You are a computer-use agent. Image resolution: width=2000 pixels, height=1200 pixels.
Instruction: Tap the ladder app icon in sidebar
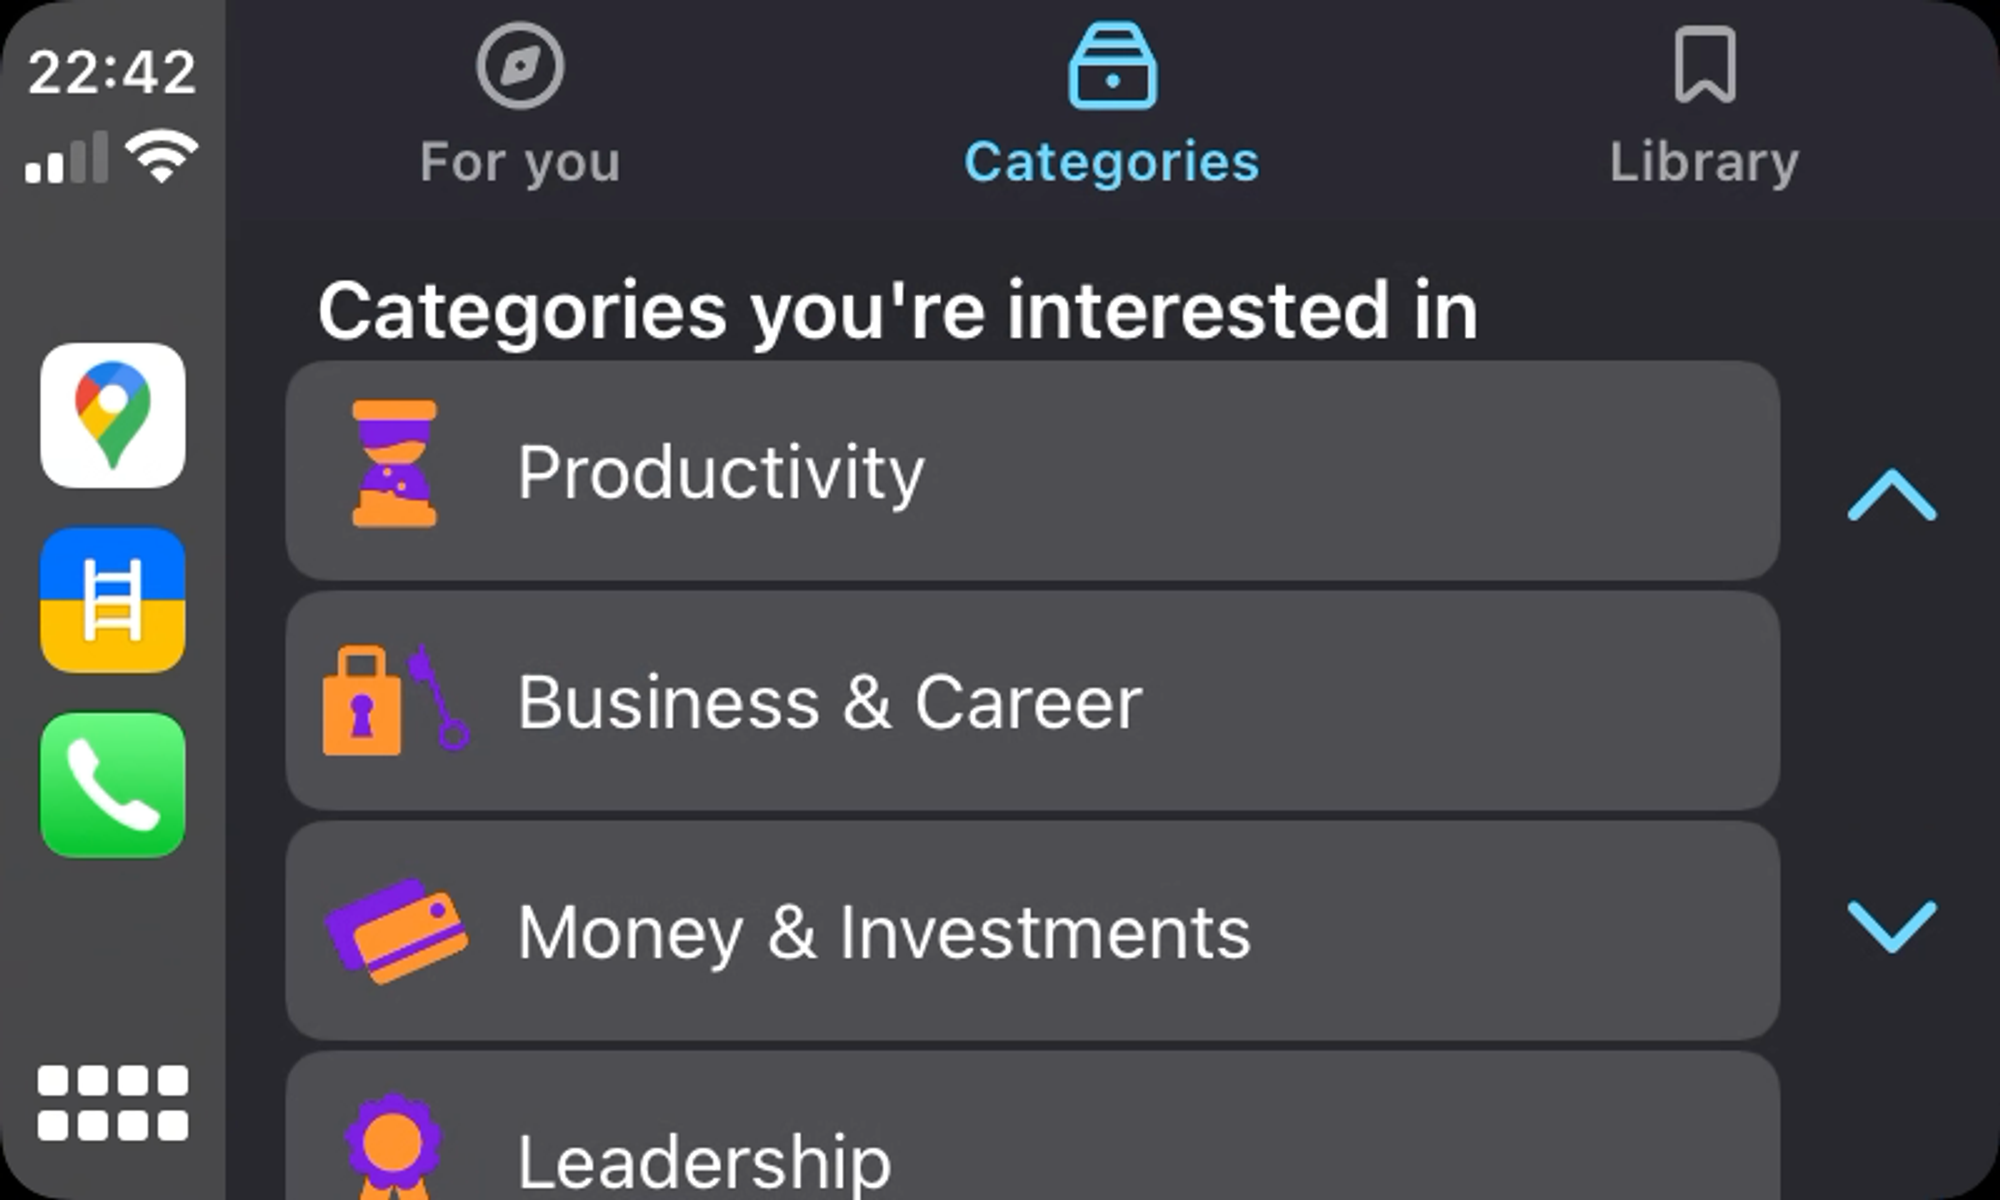tap(113, 600)
